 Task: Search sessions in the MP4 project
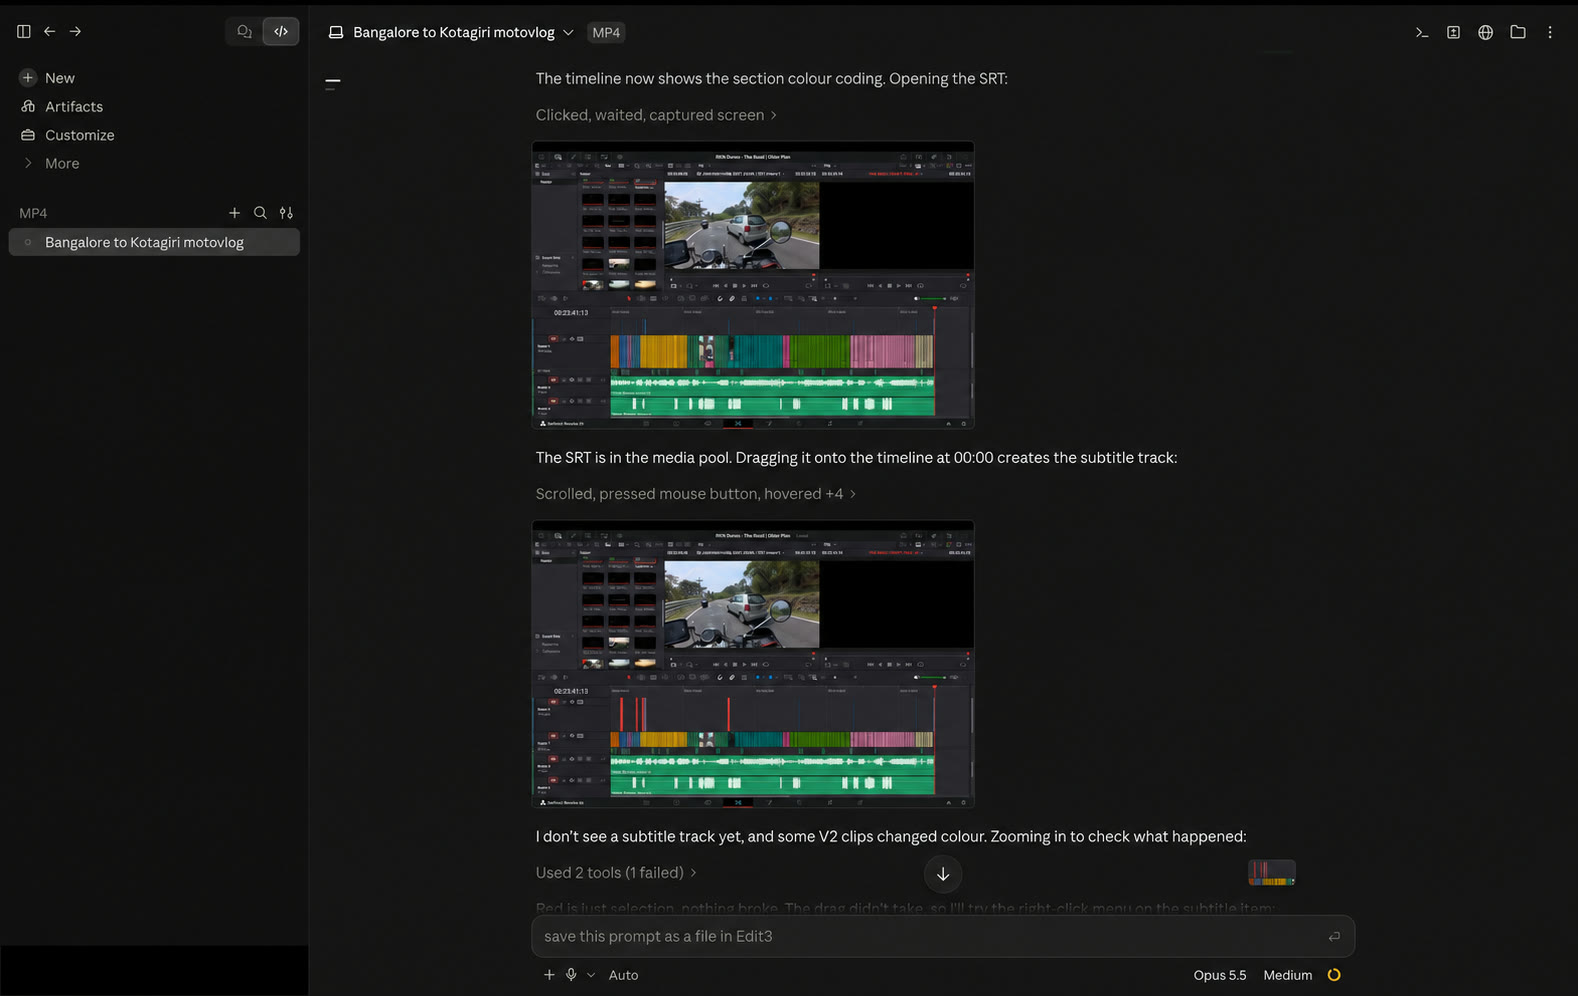260,213
